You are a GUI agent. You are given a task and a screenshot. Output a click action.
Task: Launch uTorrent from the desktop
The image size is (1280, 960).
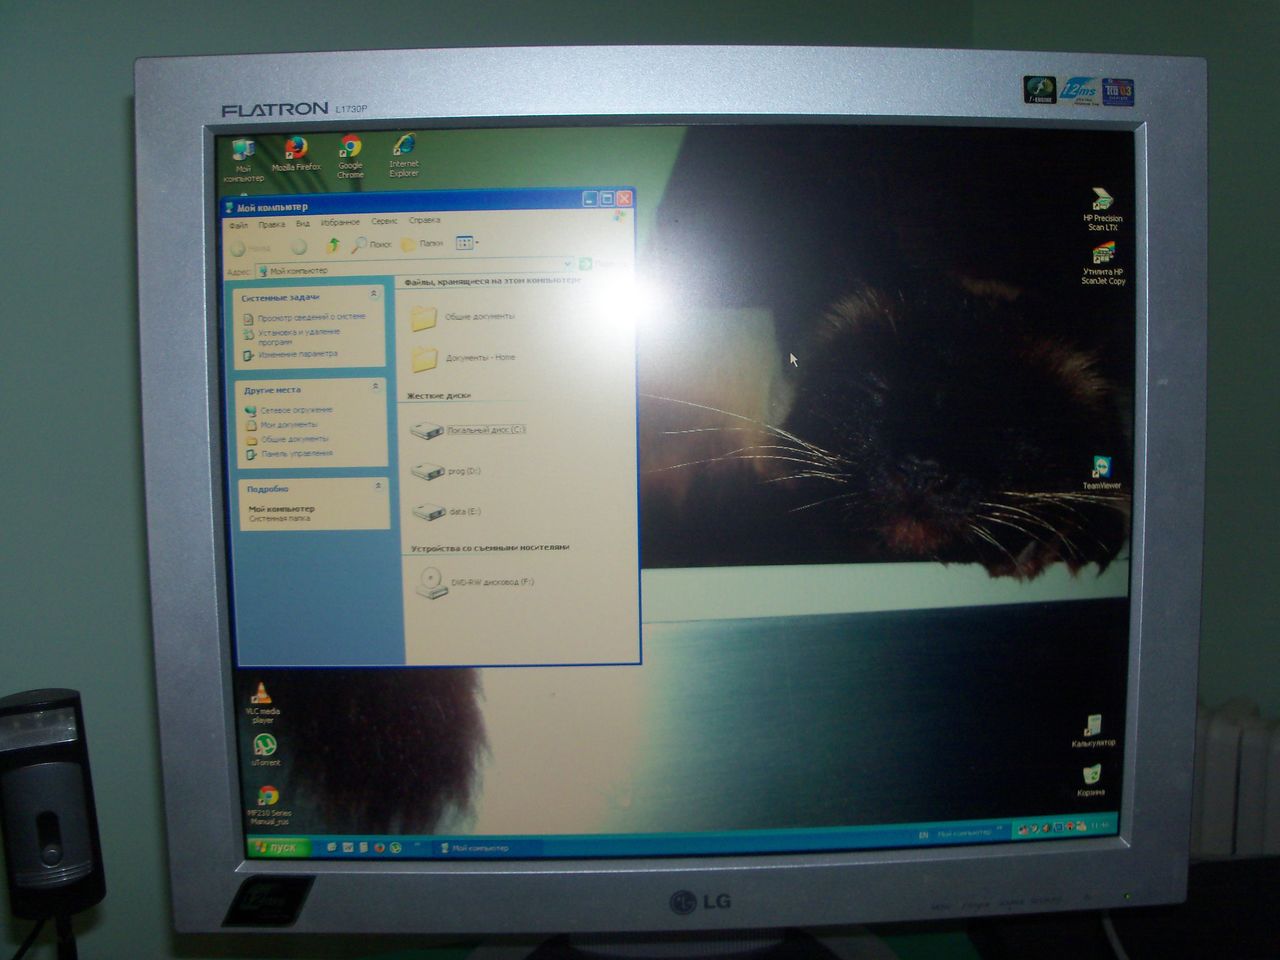point(265,747)
